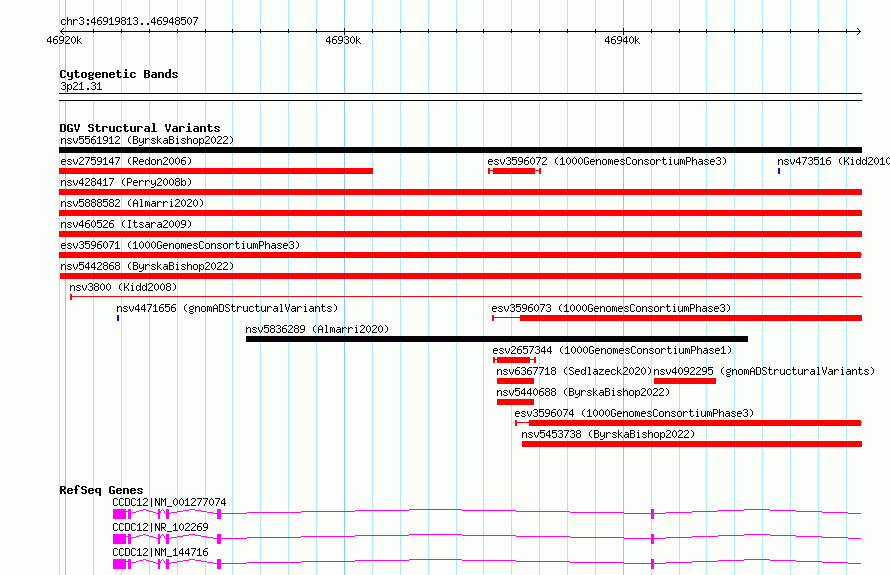Screen dimensions: 890x575
Task: Open nsv3800 (Kidd2008) label
Action: 123,287
